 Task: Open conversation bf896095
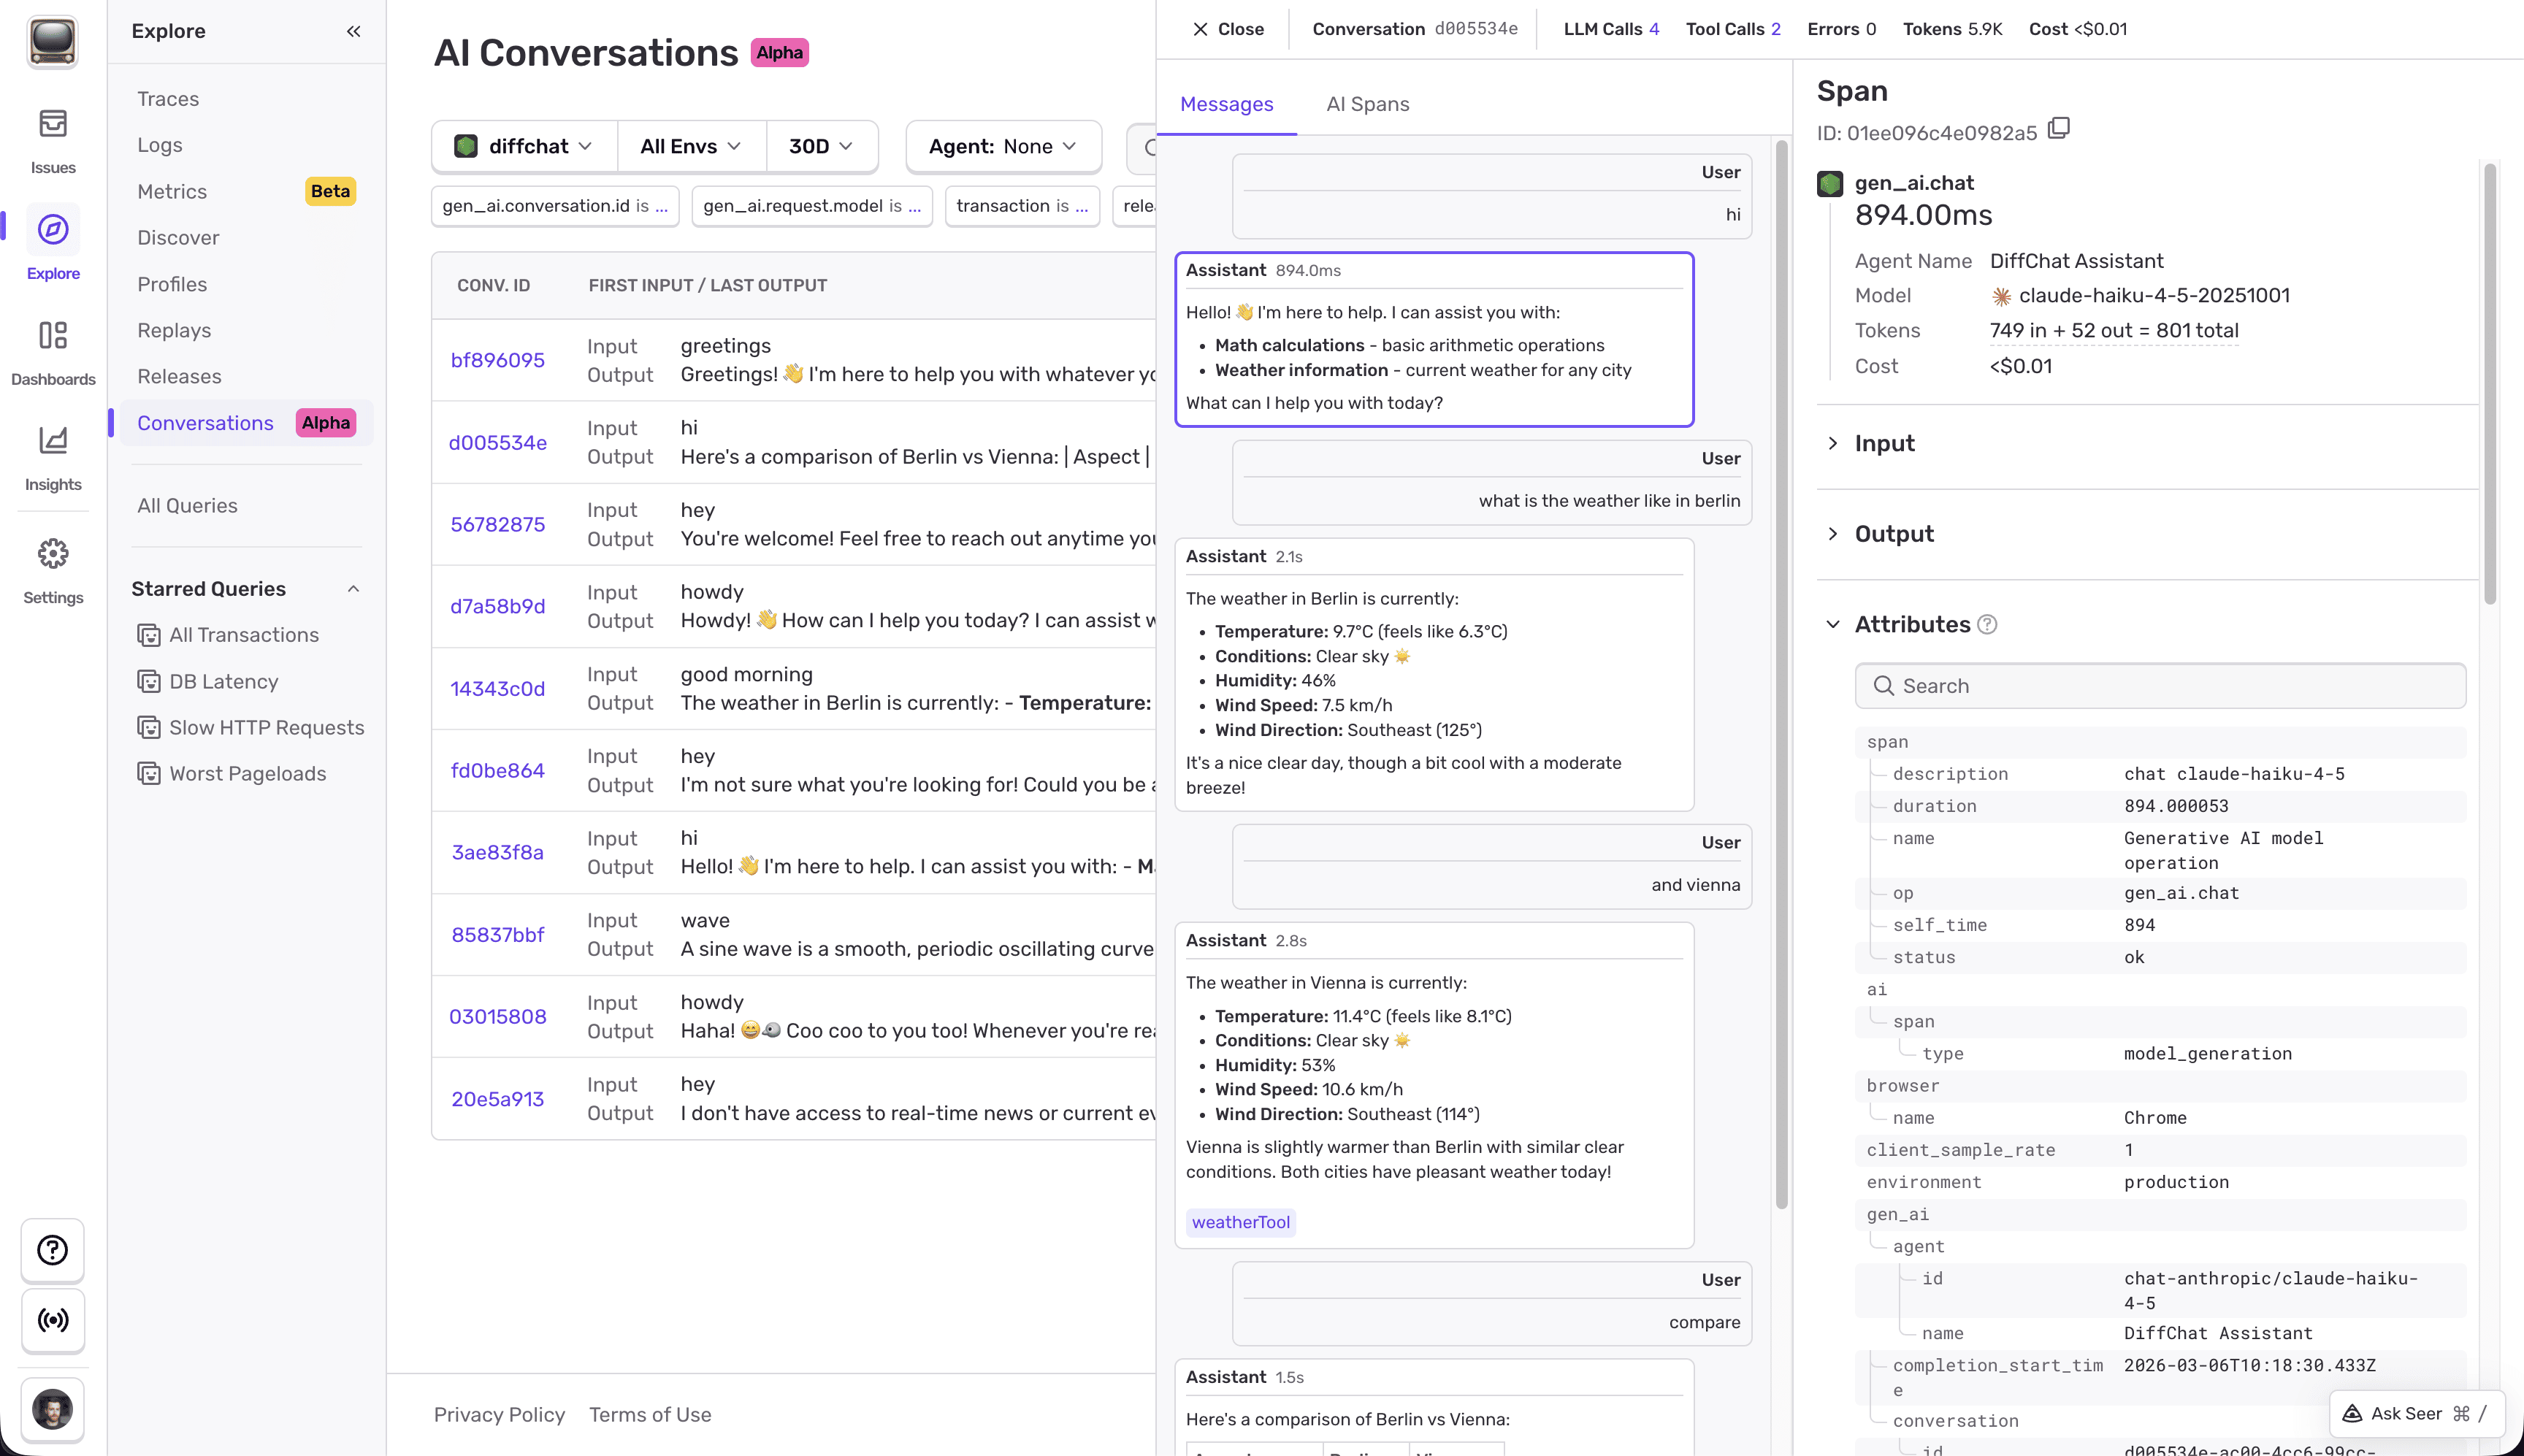(497, 360)
